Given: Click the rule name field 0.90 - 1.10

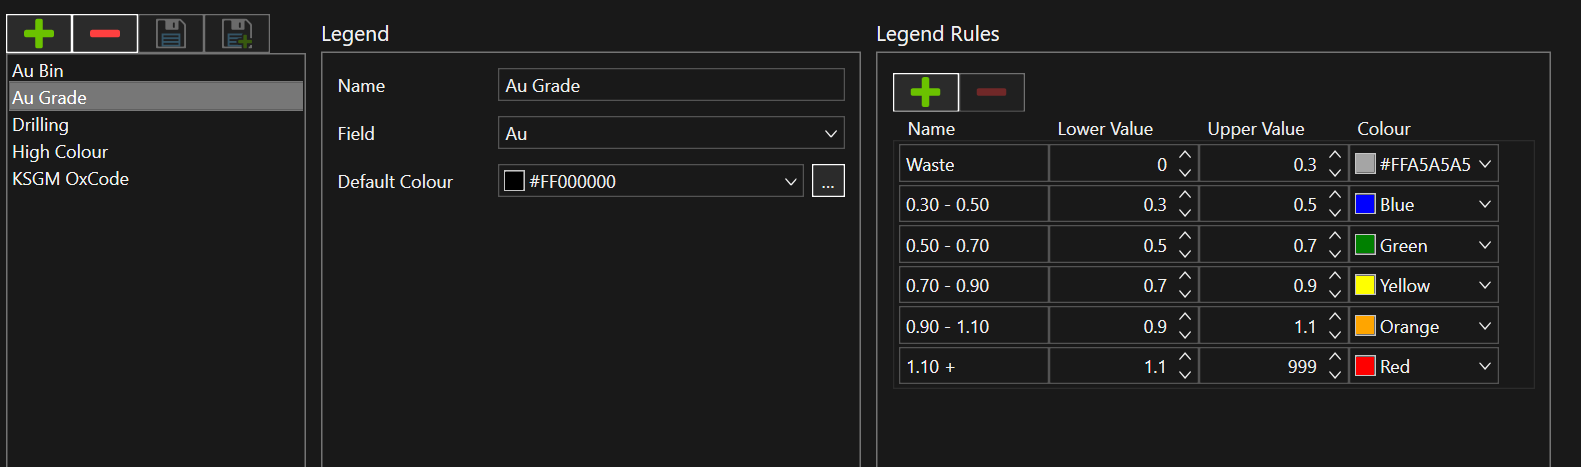Looking at the screenshot, I should point(973,327).
